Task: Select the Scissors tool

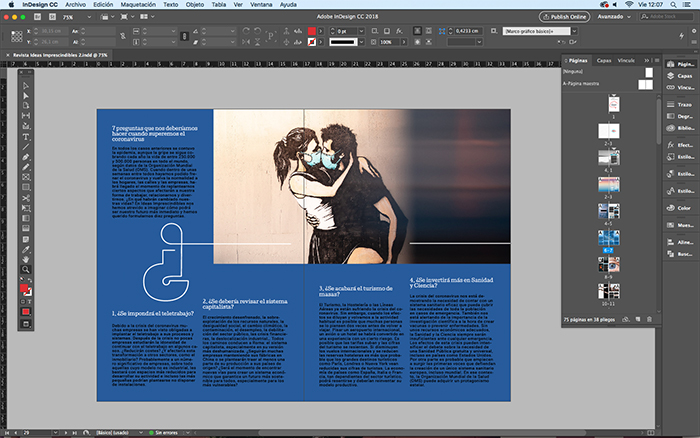Action: [26, 198]
